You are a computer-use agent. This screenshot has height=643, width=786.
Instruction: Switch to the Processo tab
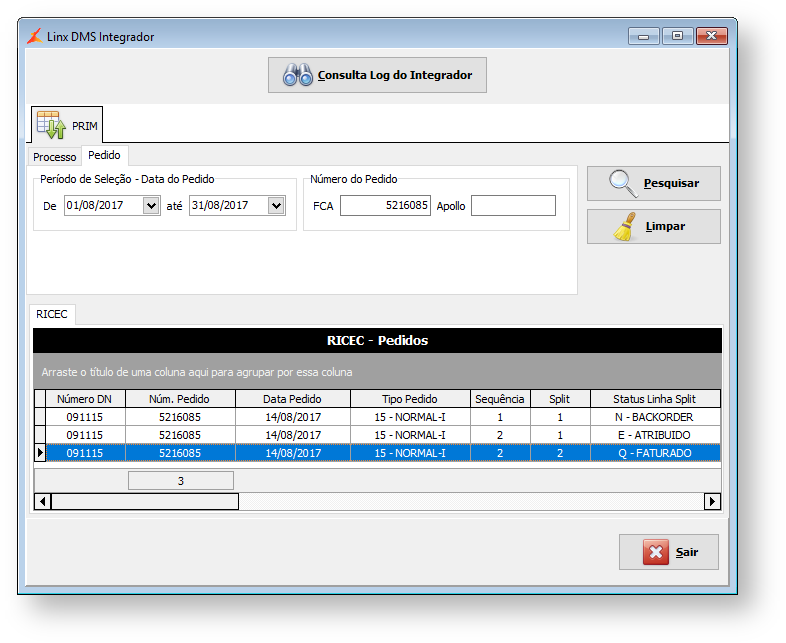pos(55,157)
